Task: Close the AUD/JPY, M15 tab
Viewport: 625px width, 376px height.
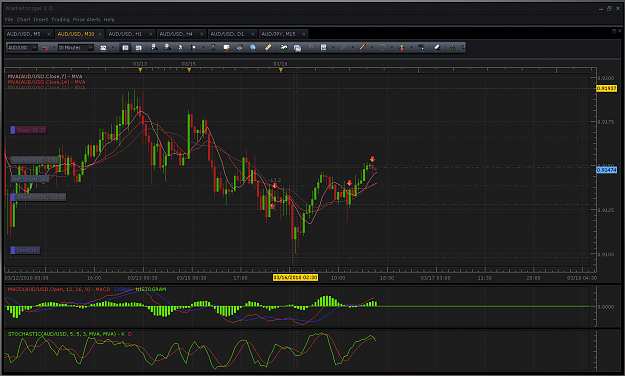Action: pos(304,34)
